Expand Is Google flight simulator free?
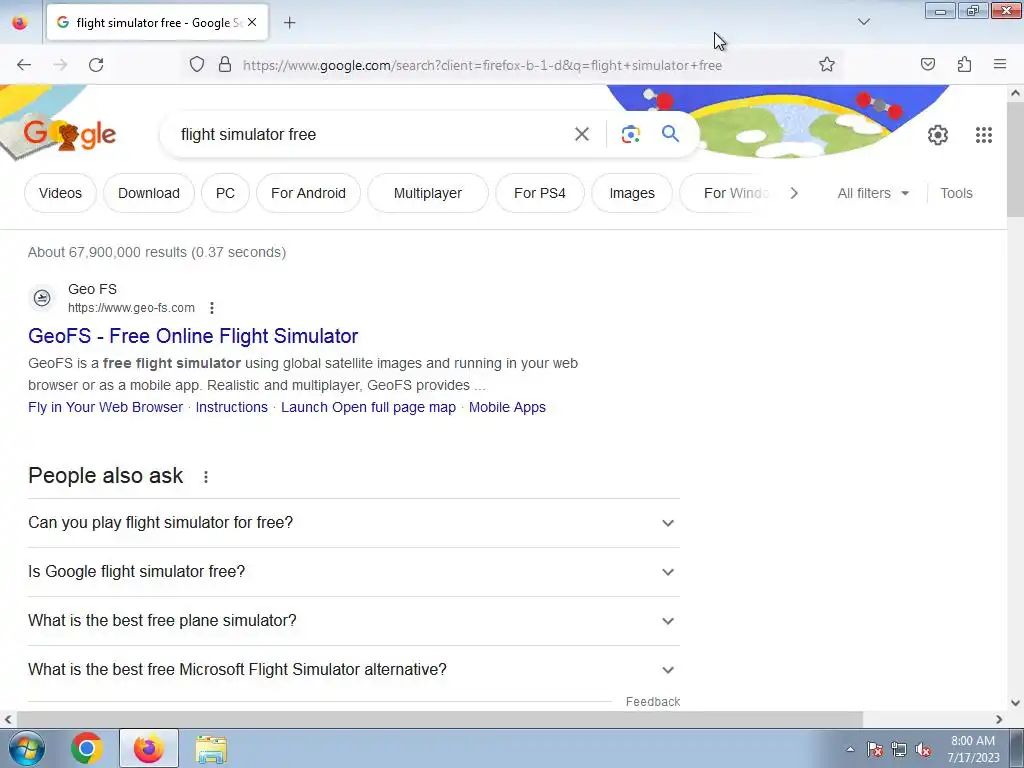This screenshot has height=768, width=1024. [x=353, y=572]
